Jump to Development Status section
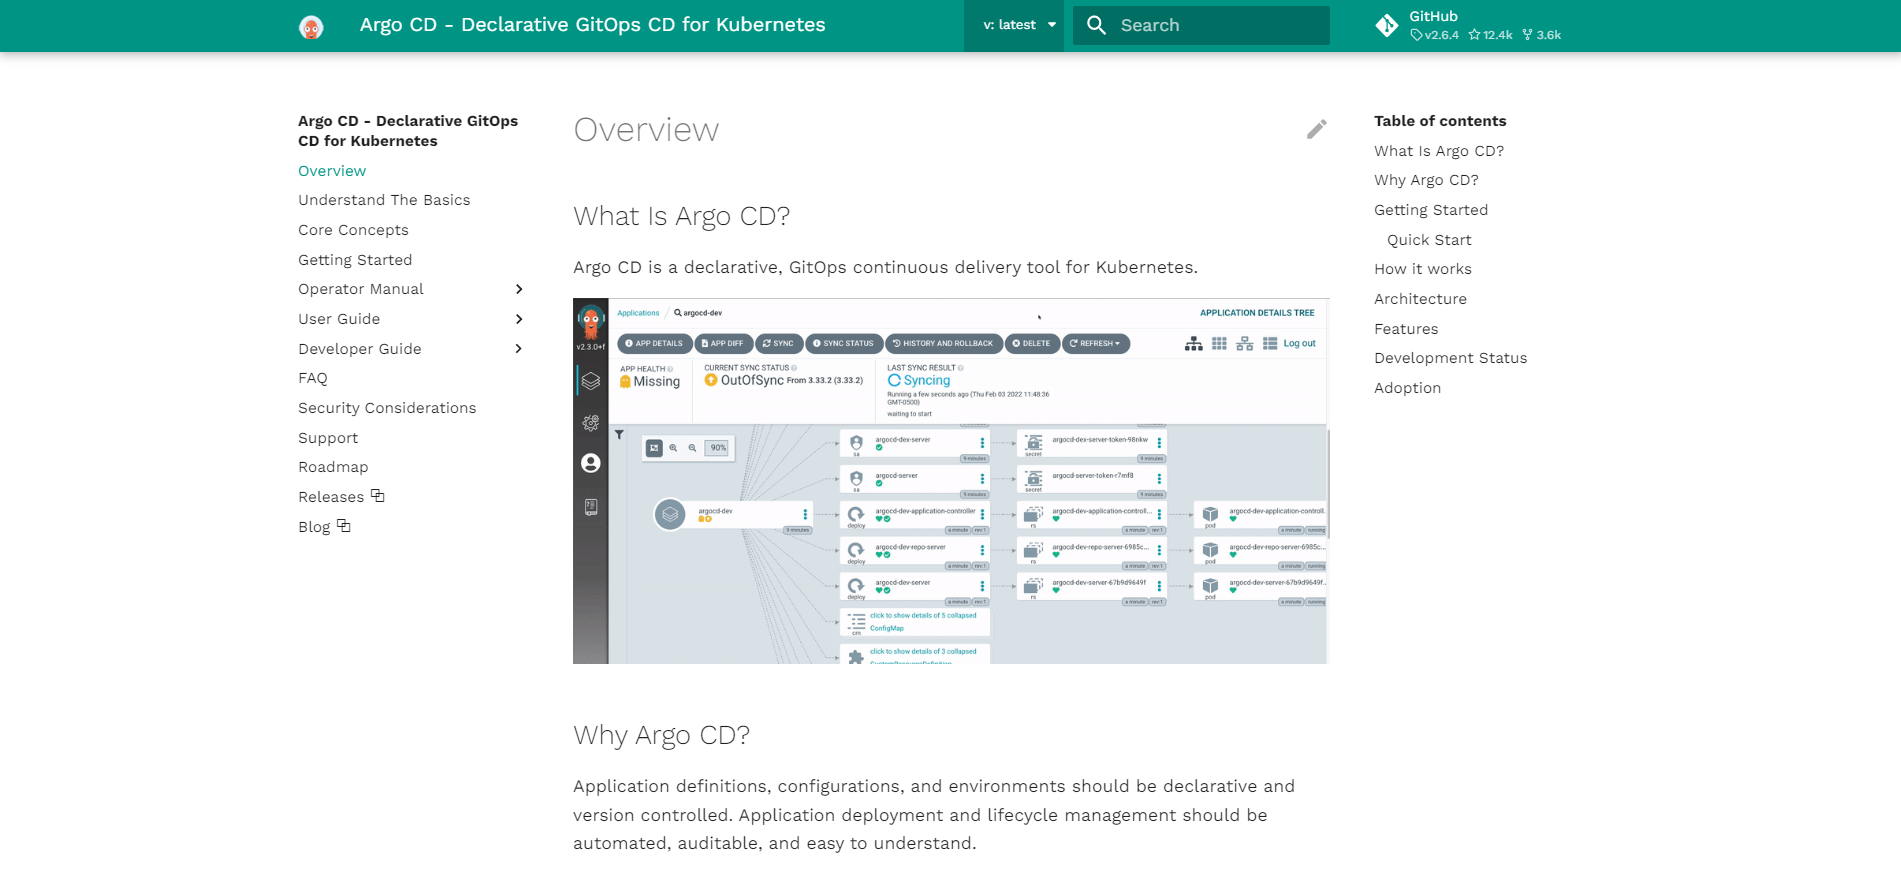 coord(1450,358)
